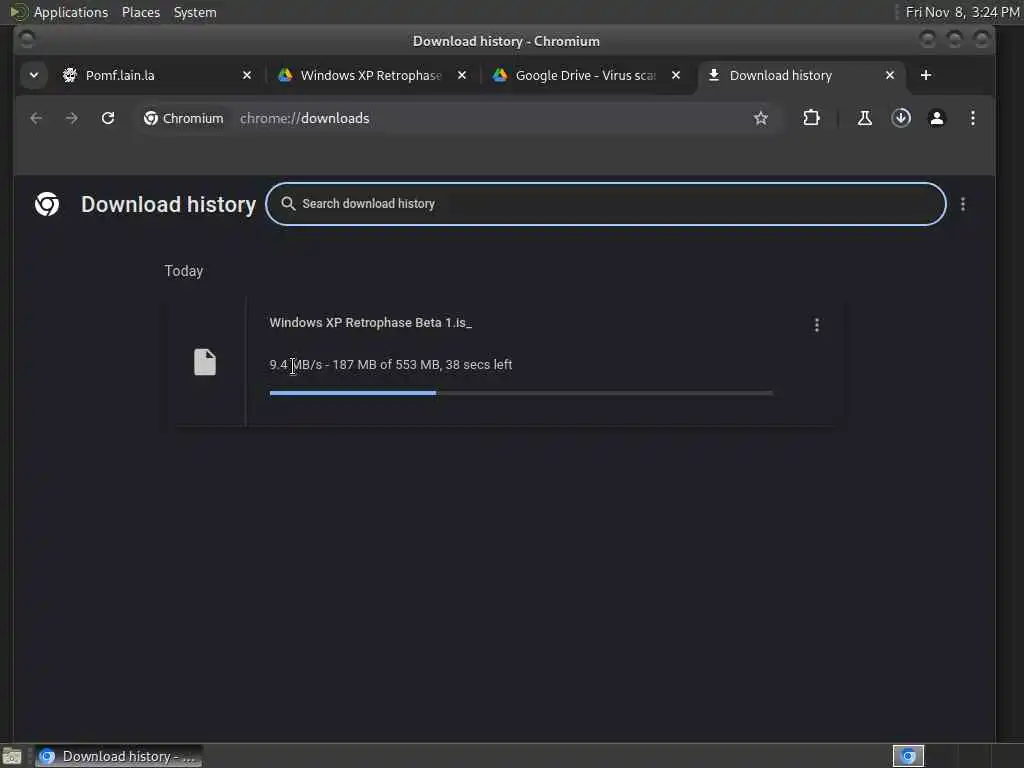Open Chrome Labs flask icon
This screenshot has width=1024, height=768.
(865, 118)
